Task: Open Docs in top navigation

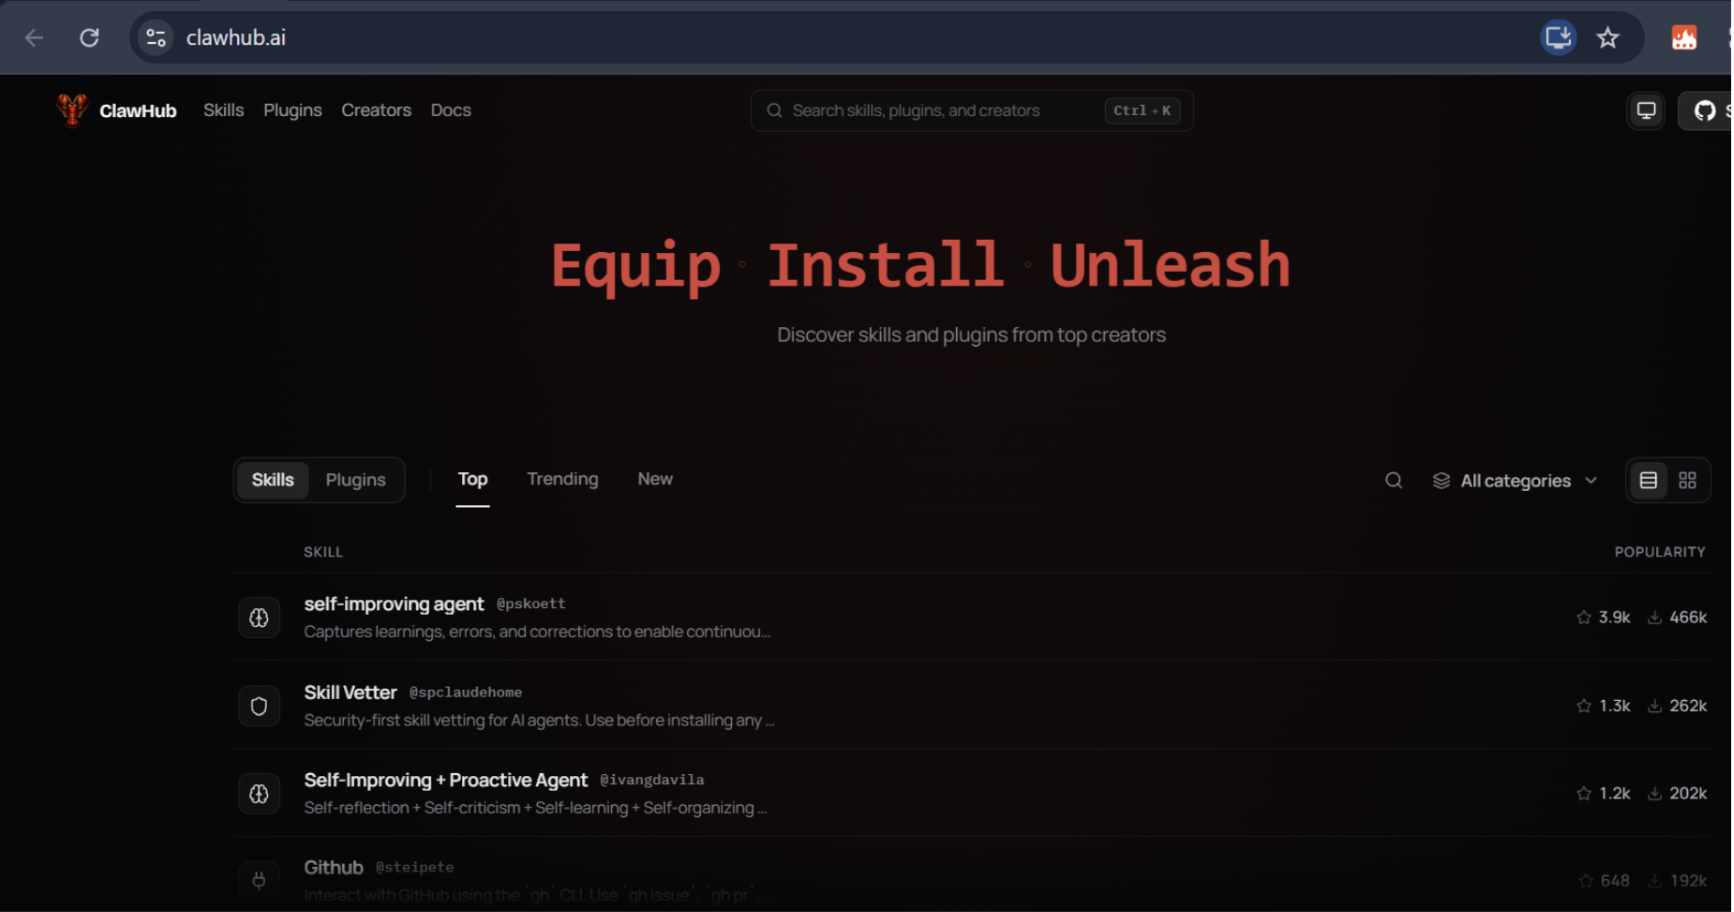Action: coord(451,110)
